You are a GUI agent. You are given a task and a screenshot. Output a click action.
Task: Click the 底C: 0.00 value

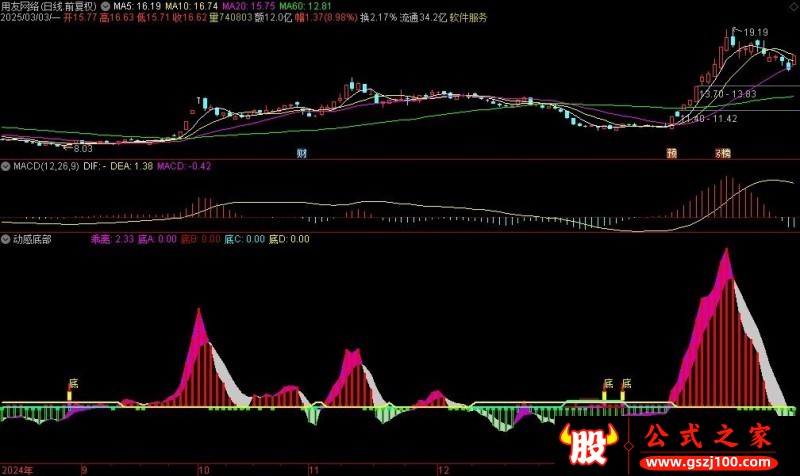pos(245,239)
